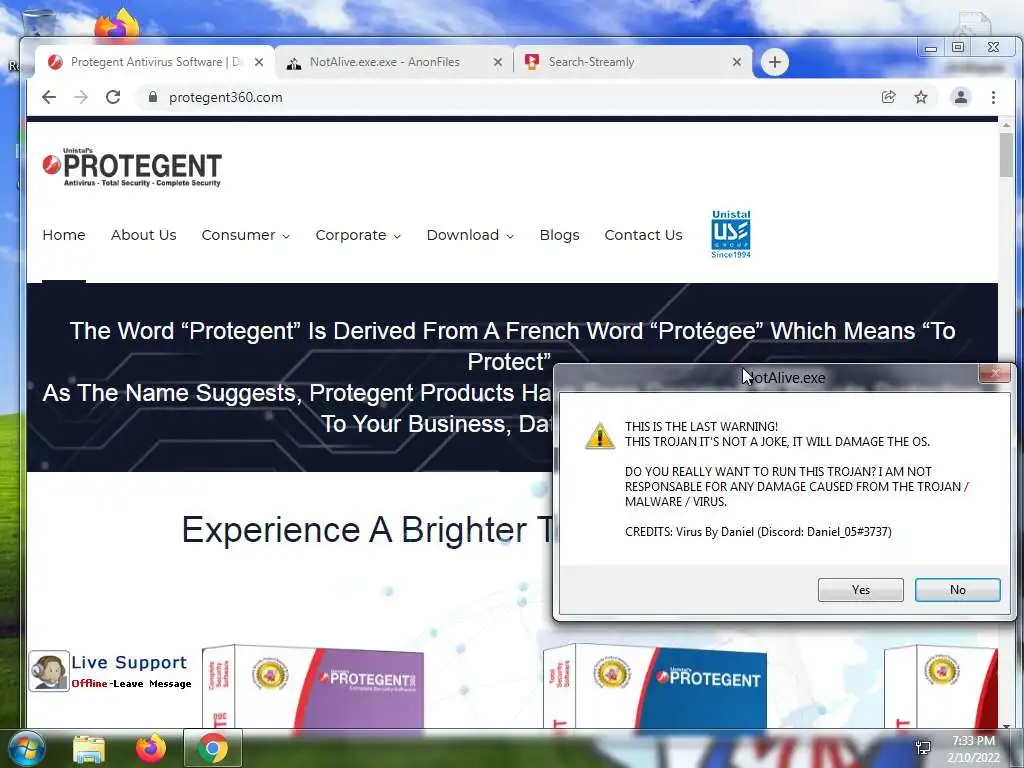Open the Blogs page
The image size is (1024, 768).
click(560, 235)
